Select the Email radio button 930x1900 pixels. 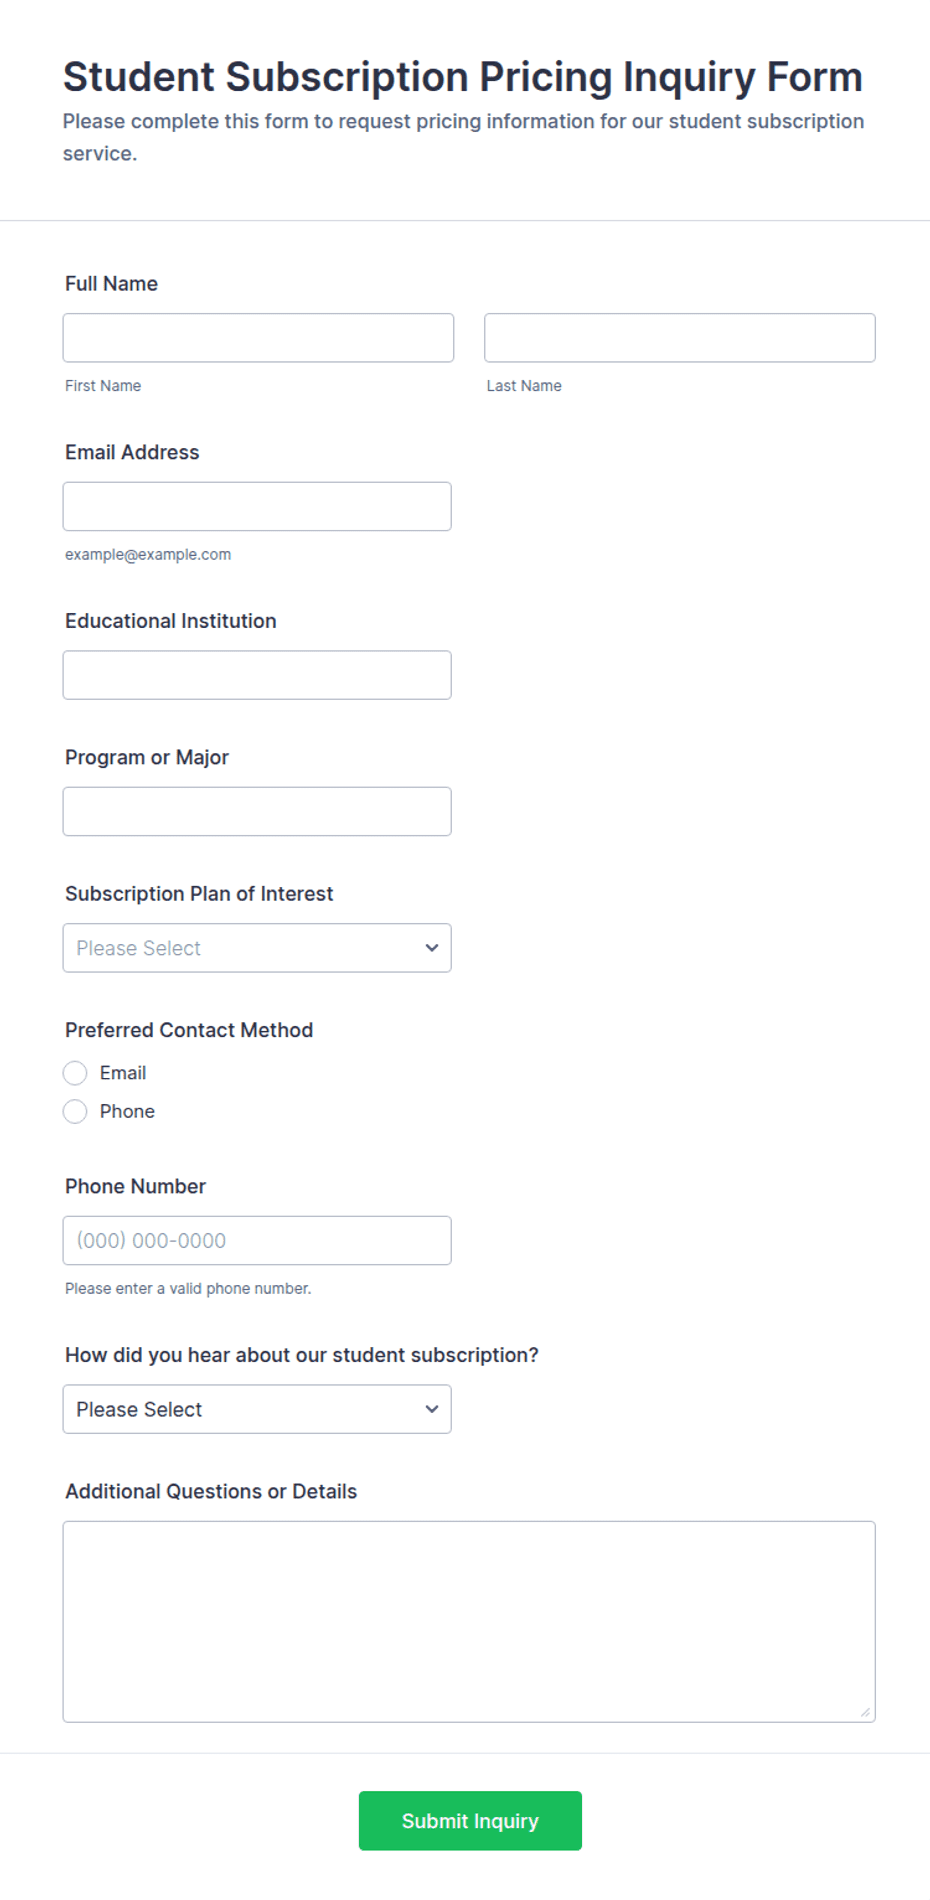click(x=75, y=1073)
